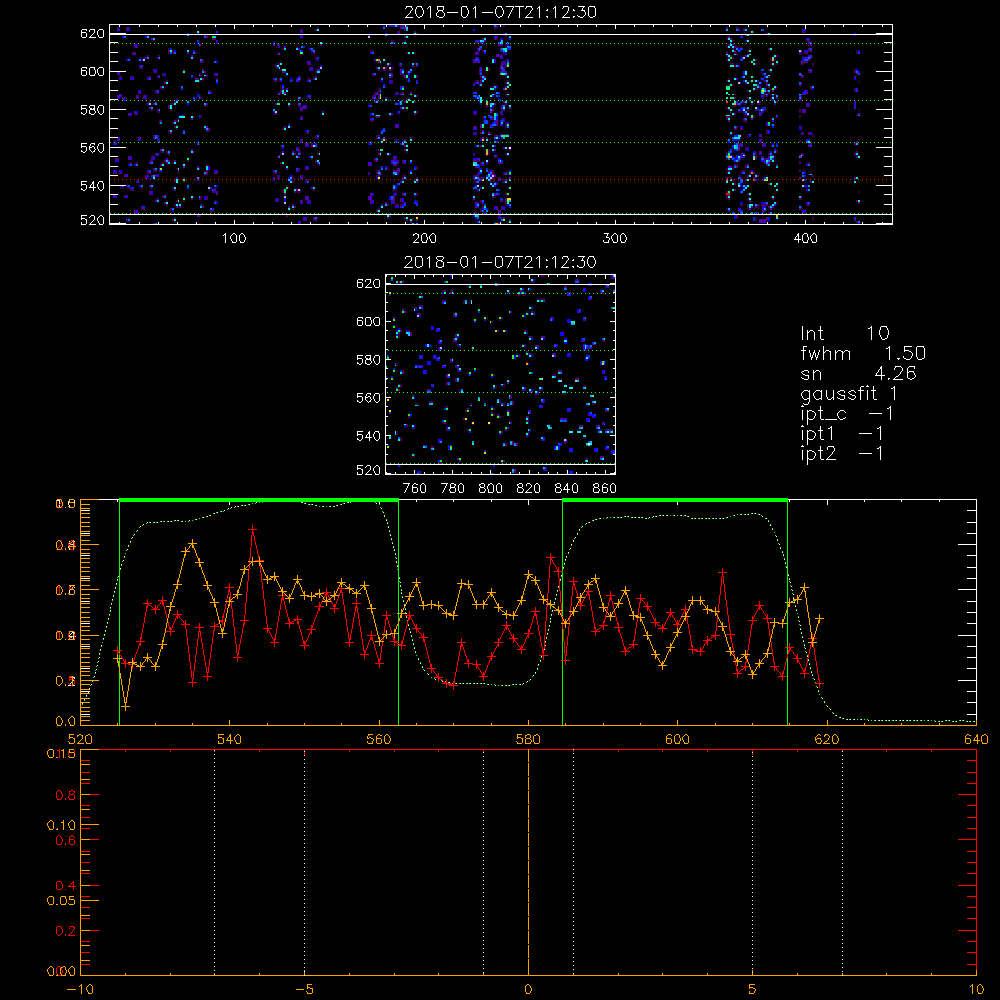
Task: Click the red peak near 543 in profile plot
Action: click(253, 529)
